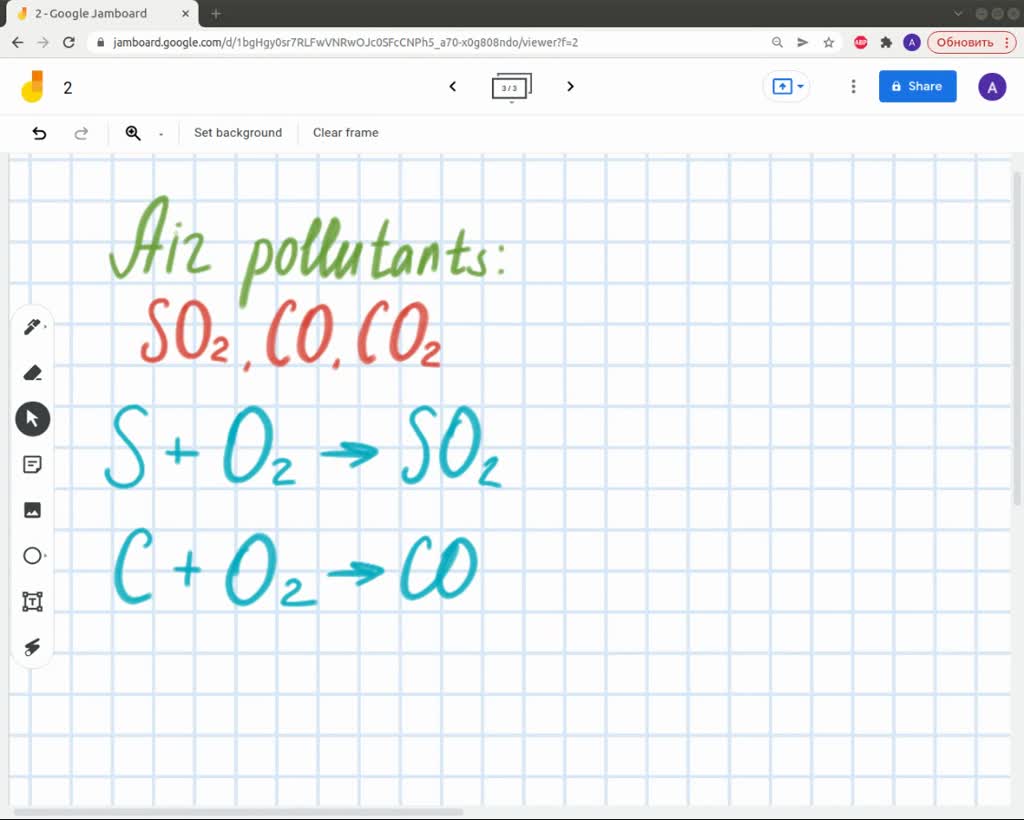The width and height of the screenshot is (1024, 820).
Task: Open the three-dot Jamboard options menu
Action: click(x=853, y=87)
